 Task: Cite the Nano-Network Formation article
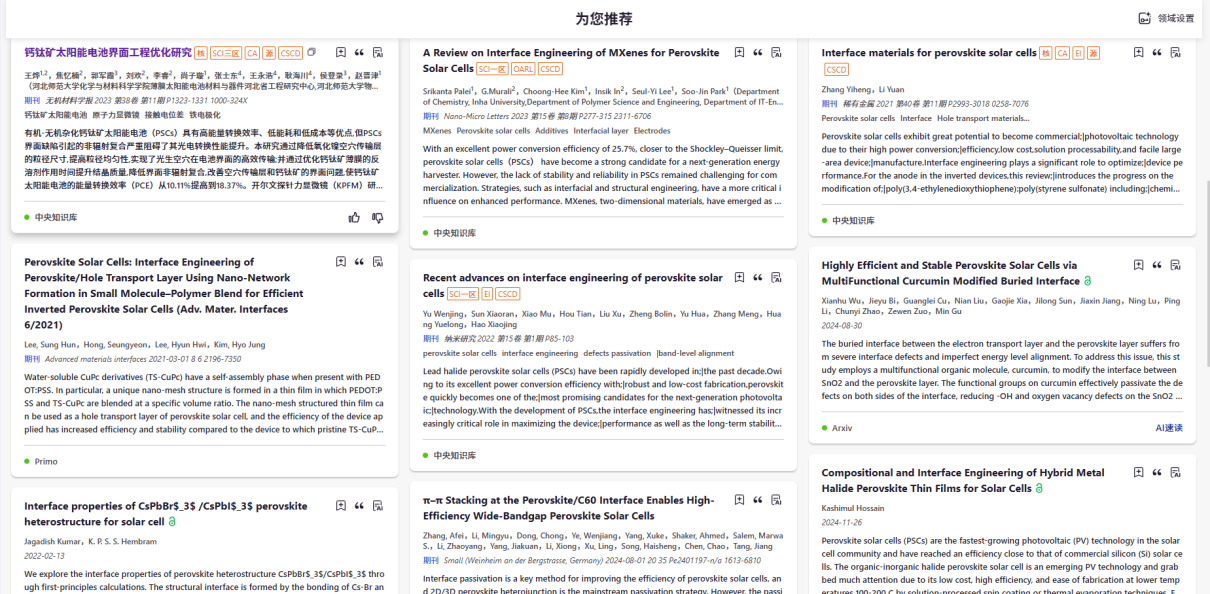point(359,262)
